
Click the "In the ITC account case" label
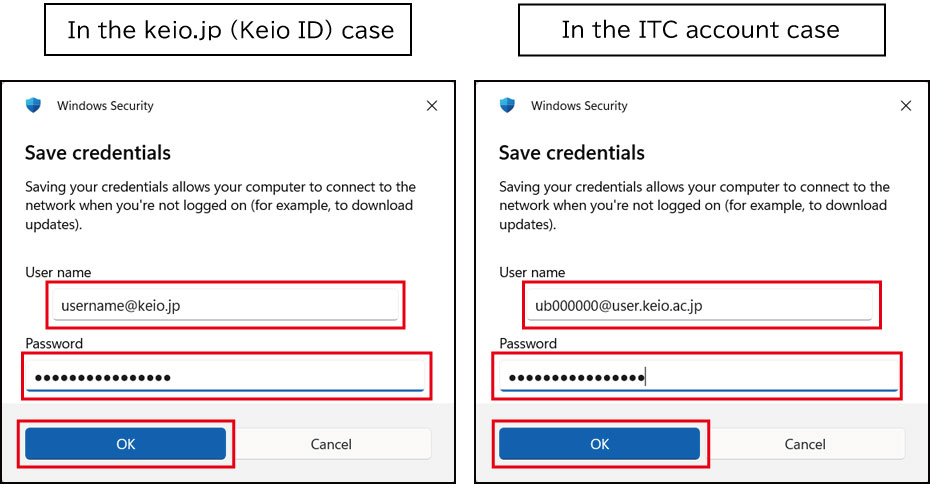pyautogui.click(x=700, y=30)
